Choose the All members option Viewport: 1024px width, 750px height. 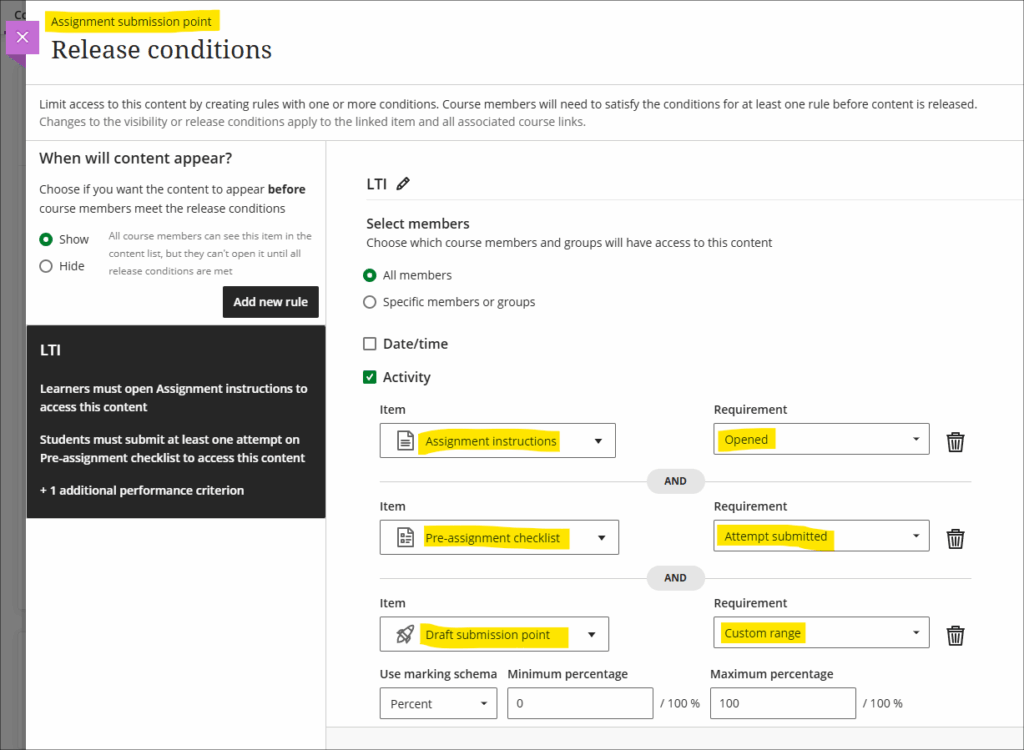[x=370, y=275]
